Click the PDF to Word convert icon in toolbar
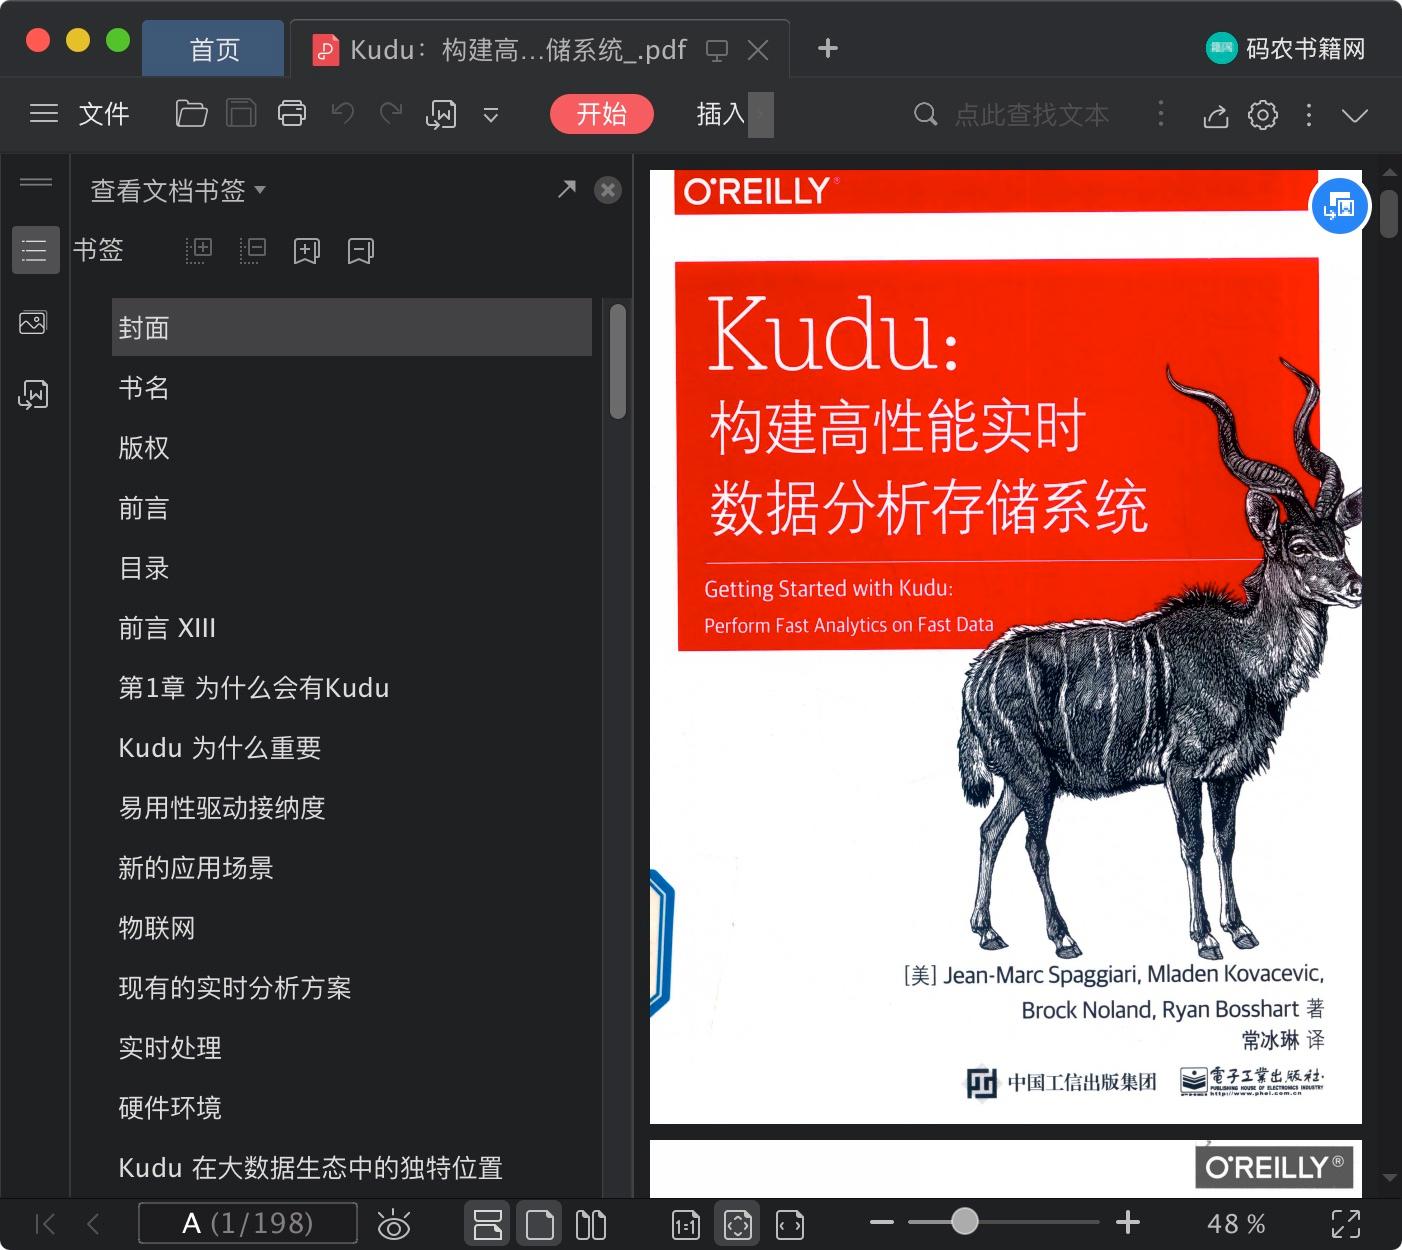1402x1250 pixels. 441,114
